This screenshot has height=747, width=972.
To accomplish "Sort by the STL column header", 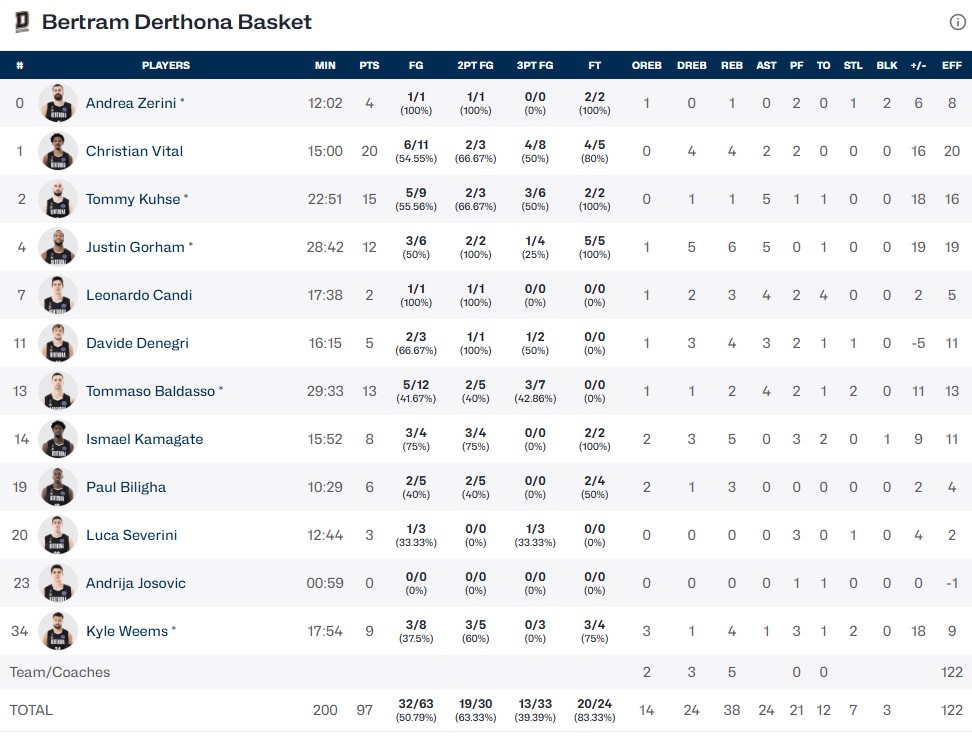I will (853, 65).
